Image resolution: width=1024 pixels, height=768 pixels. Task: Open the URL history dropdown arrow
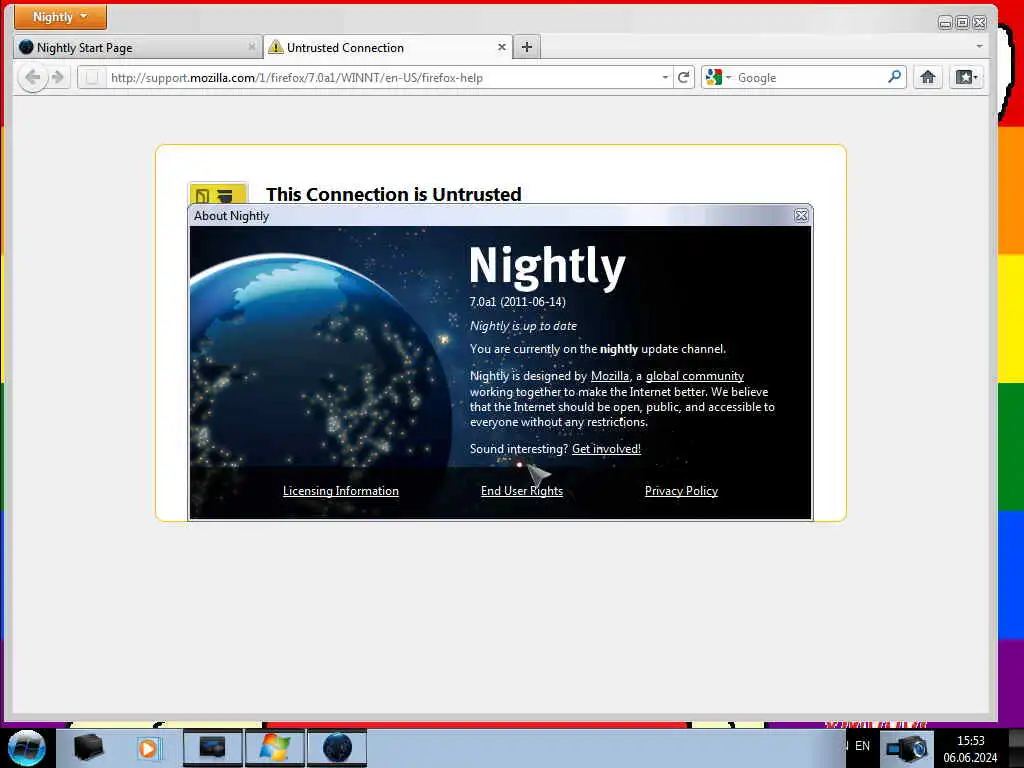(x=665, y=78)
